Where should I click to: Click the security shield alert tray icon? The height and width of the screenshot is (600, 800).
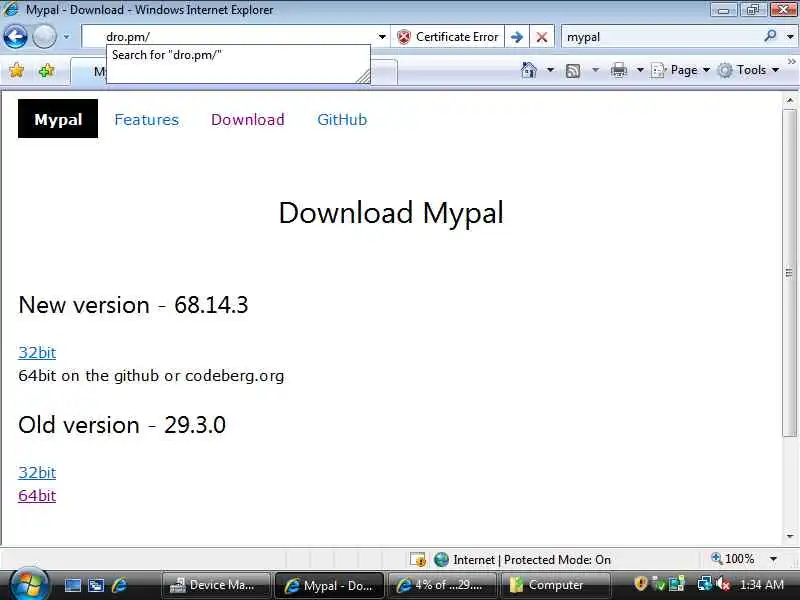click(641, 584)
